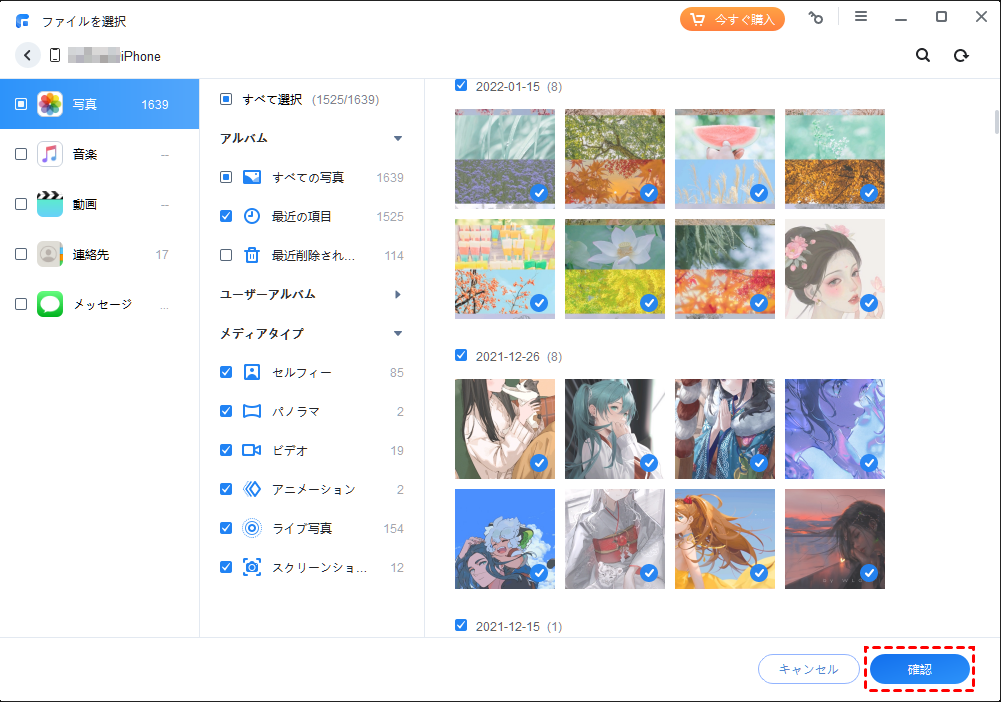Uncheck the 2021-12-15 date group checkbox

(x=461, y=625)
